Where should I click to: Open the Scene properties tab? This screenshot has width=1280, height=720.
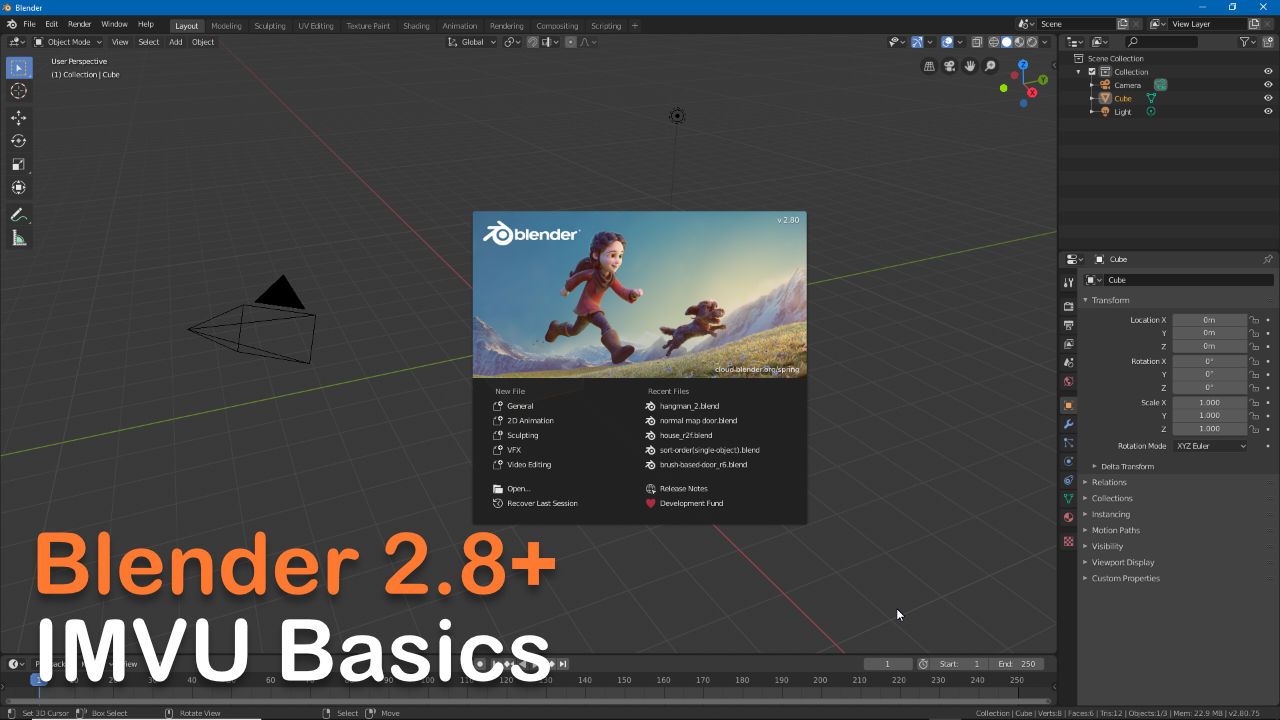coord(1068,362)
